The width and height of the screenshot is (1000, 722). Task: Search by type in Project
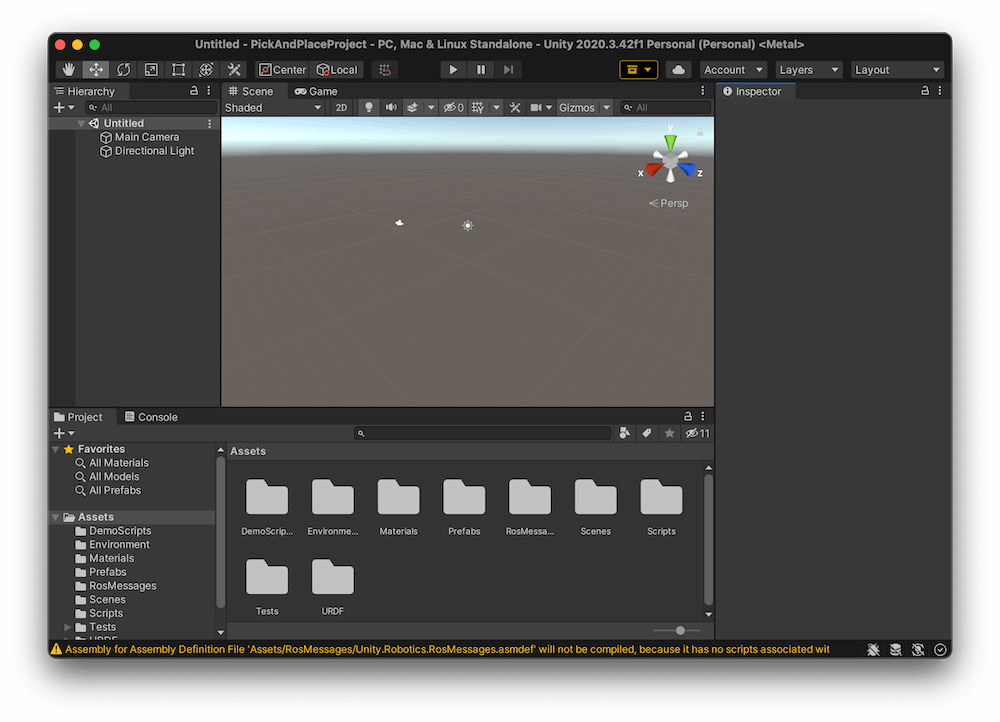point(625,434)
